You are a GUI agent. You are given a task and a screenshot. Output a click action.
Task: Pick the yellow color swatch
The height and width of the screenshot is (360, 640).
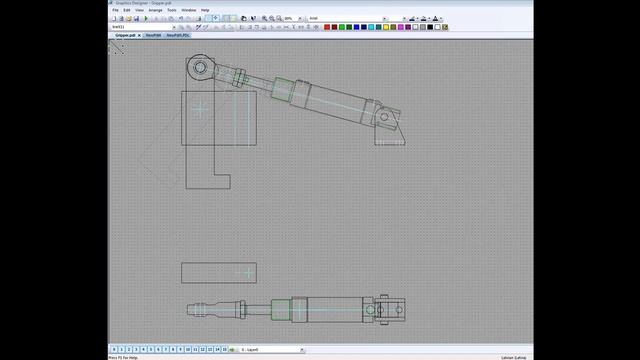tap(386, 27)
